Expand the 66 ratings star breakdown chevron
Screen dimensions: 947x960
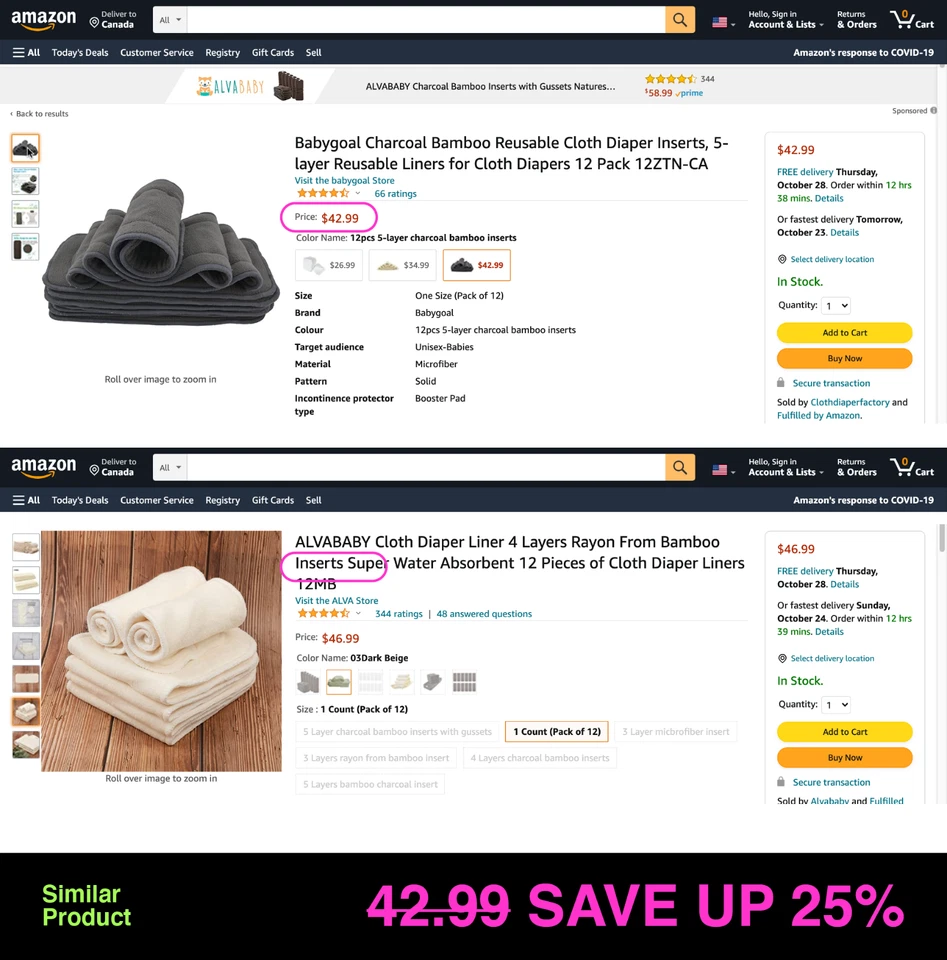358,193
